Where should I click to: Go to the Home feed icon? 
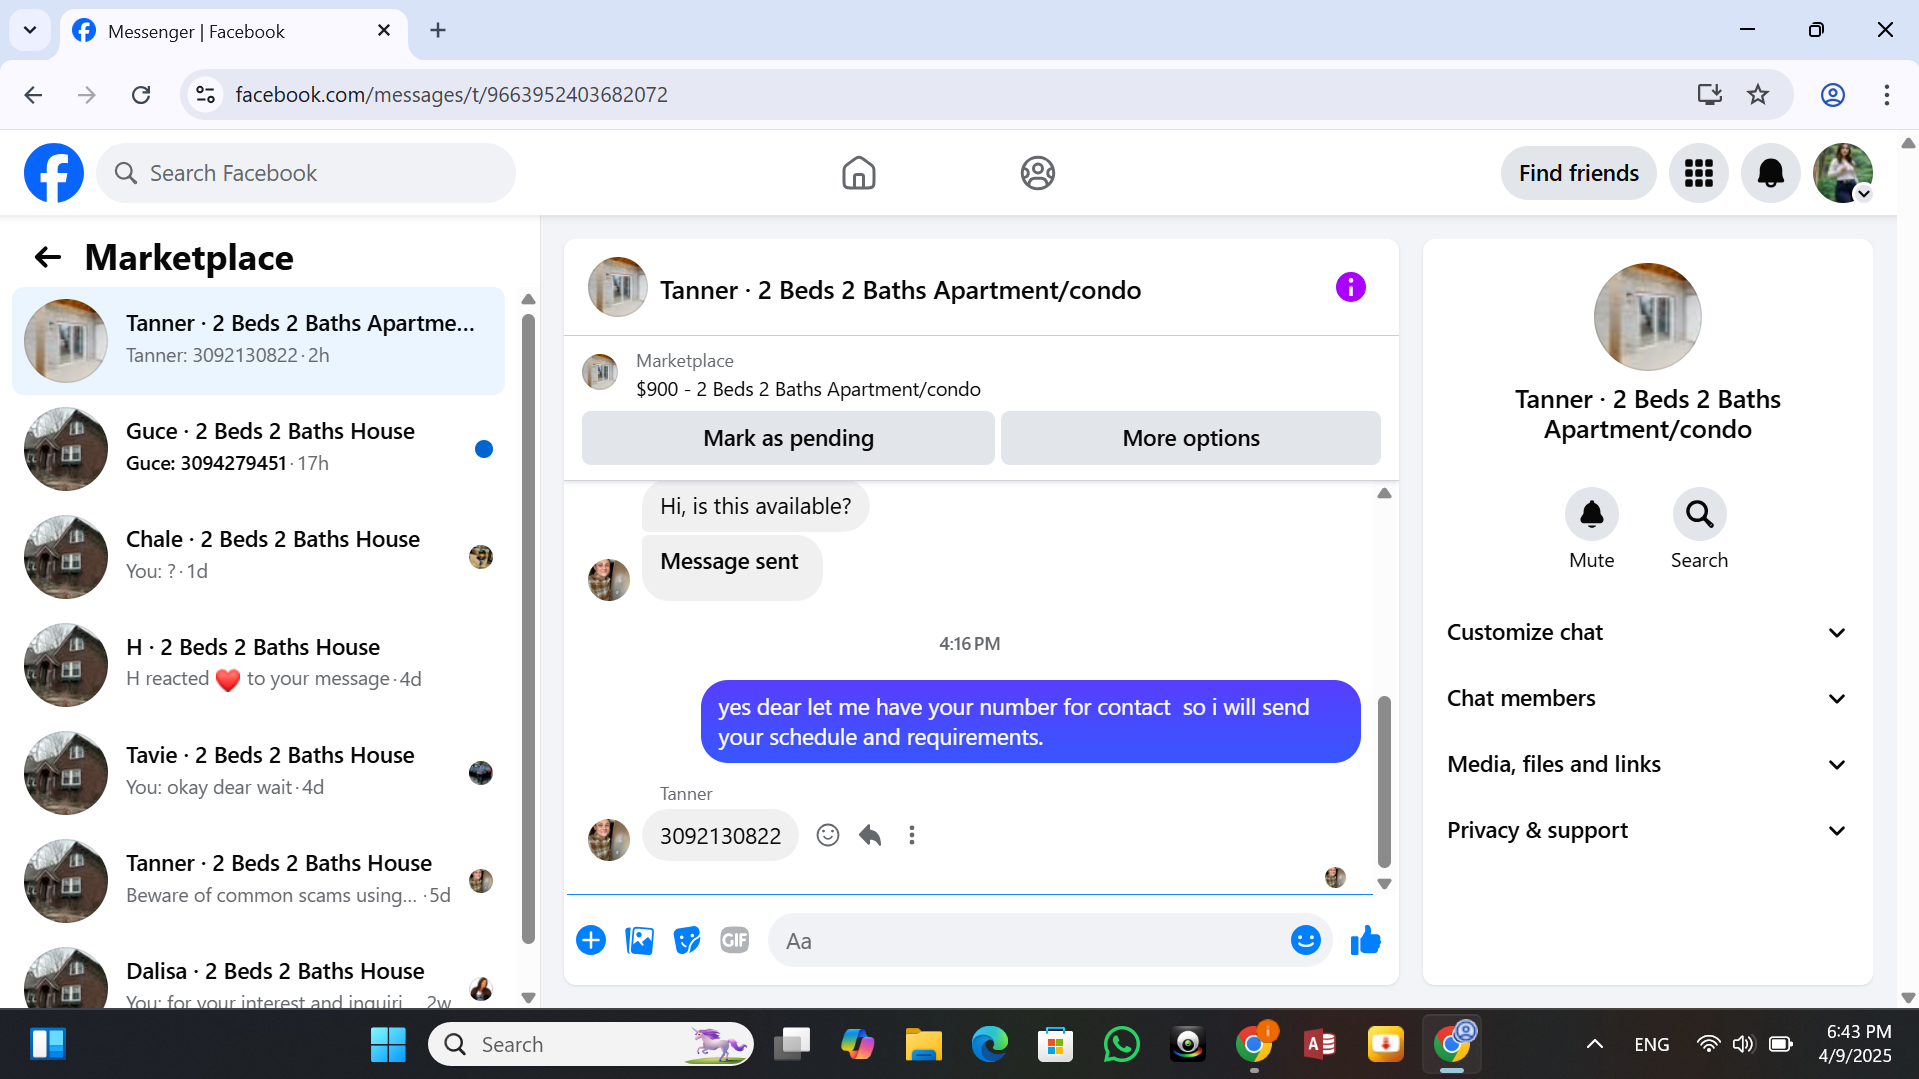pos(858,173)
